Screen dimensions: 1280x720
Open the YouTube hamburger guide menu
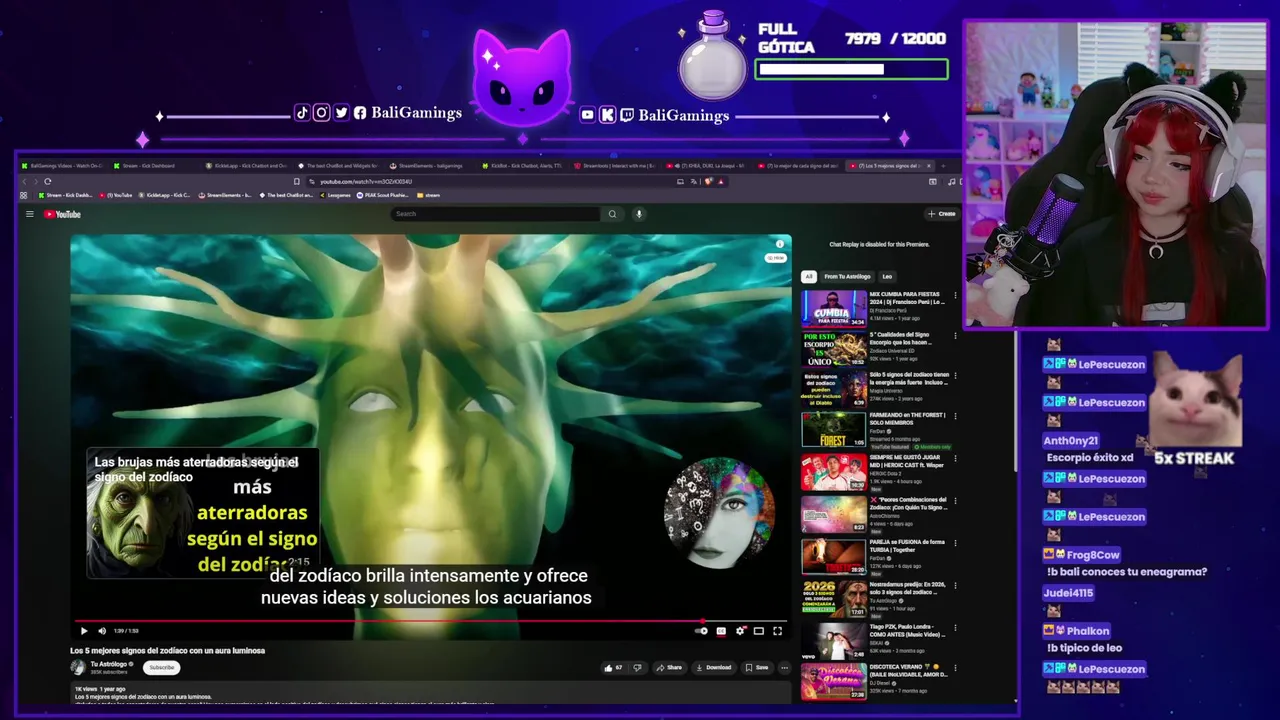(x=30, y=214)
